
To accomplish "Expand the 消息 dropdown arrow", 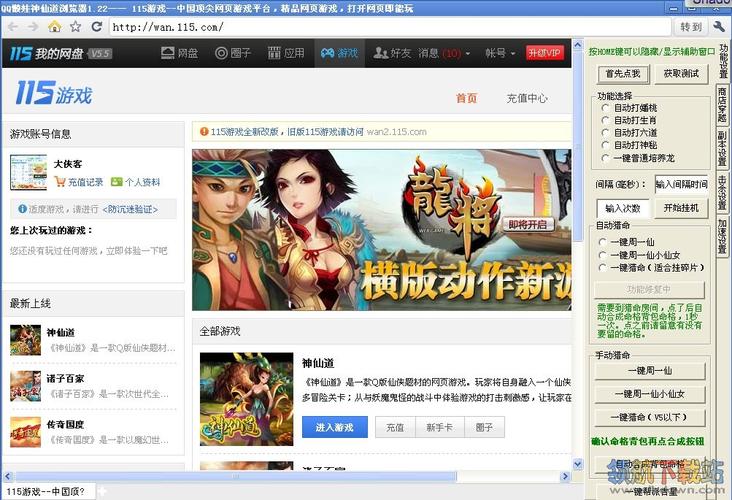I will [x=468, y=54].
